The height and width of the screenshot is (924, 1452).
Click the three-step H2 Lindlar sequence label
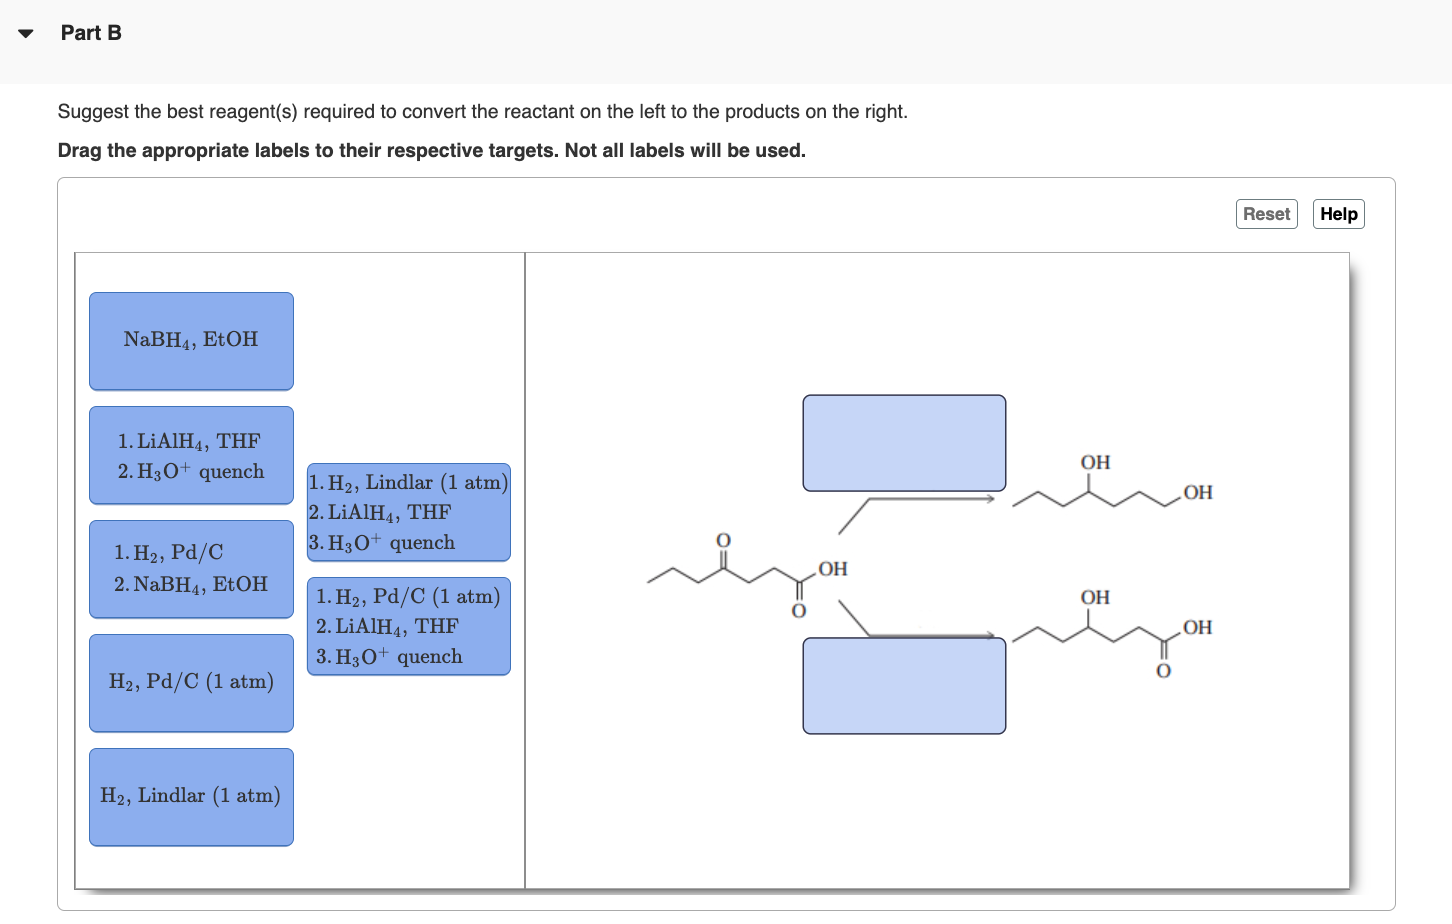408,512
